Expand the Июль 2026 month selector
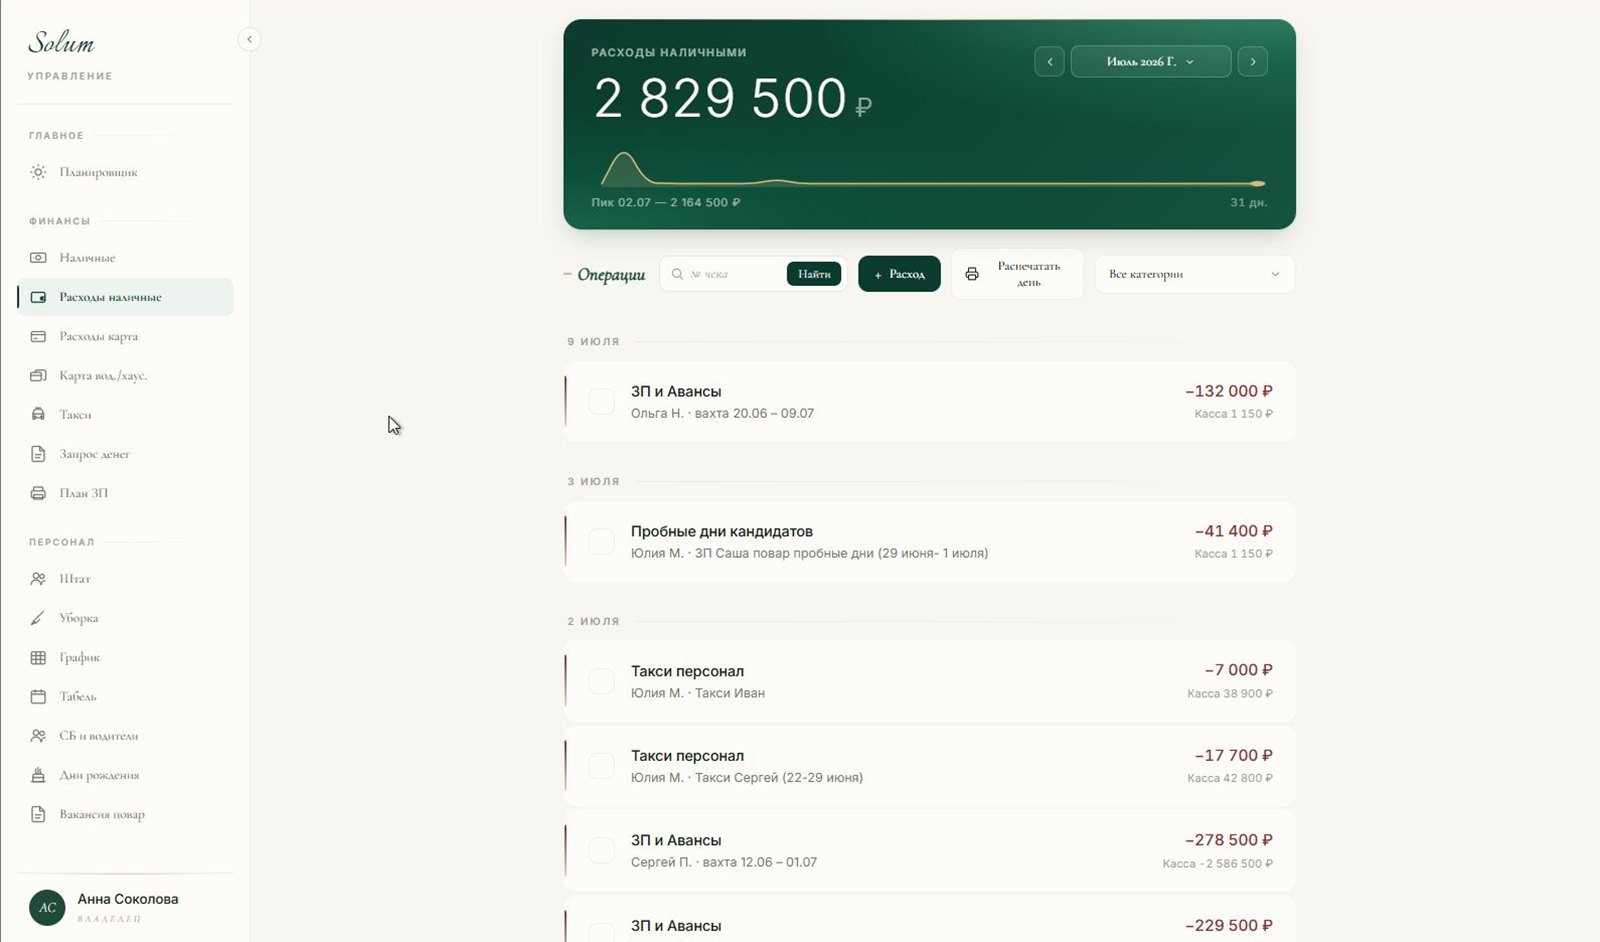1600x942 pixels. coord(1150,62)
